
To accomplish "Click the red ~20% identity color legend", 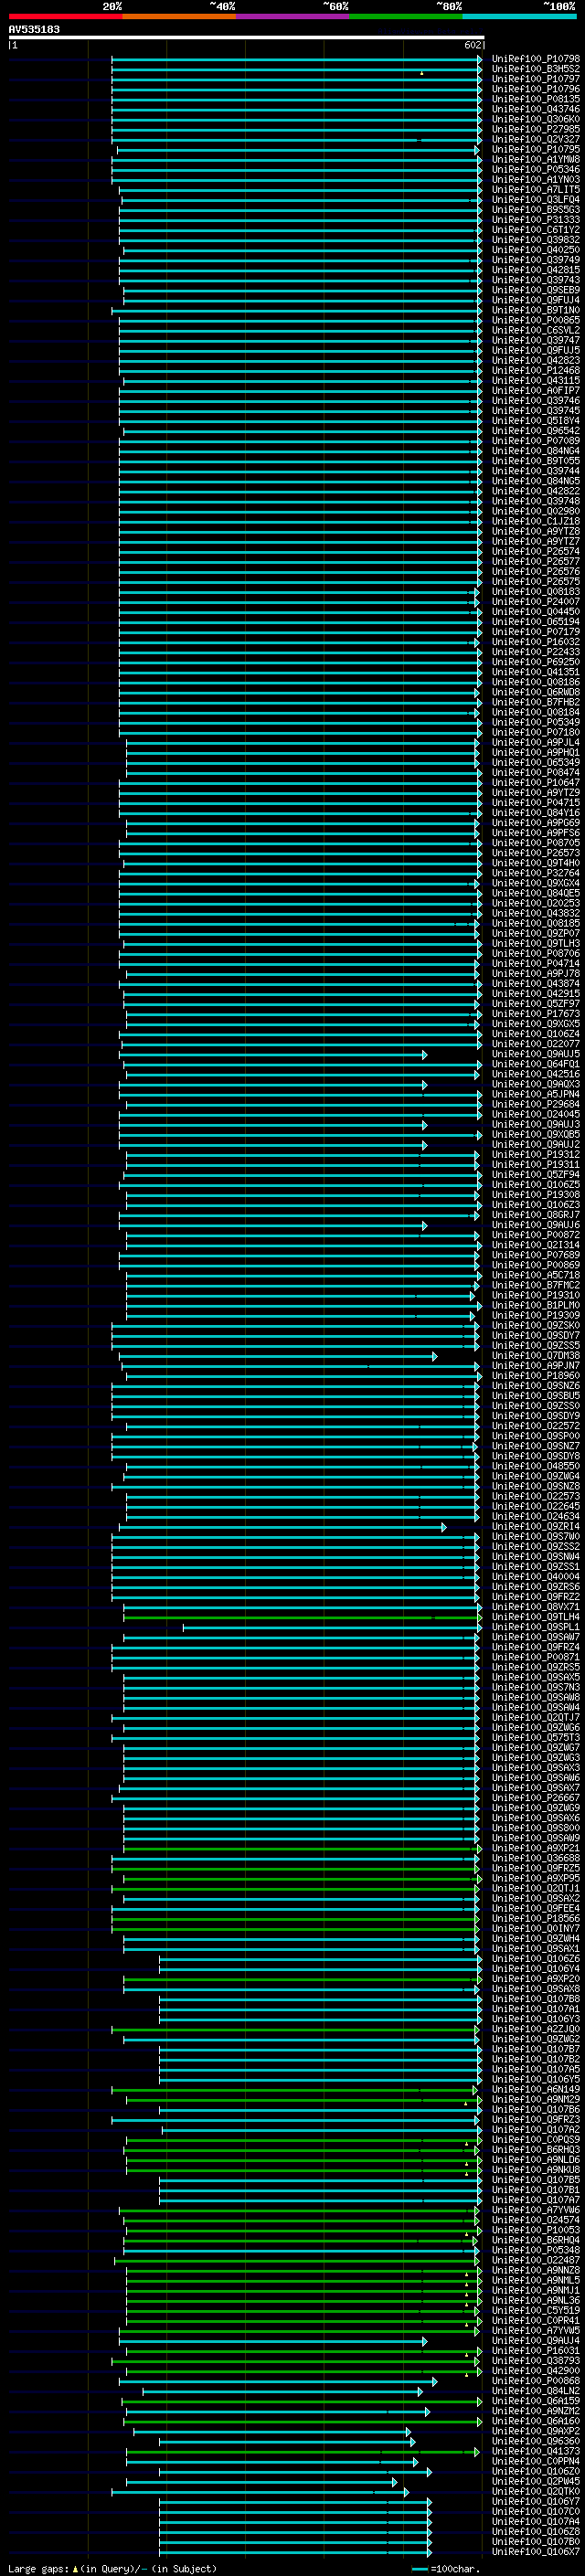I will (x=65, y=16).
